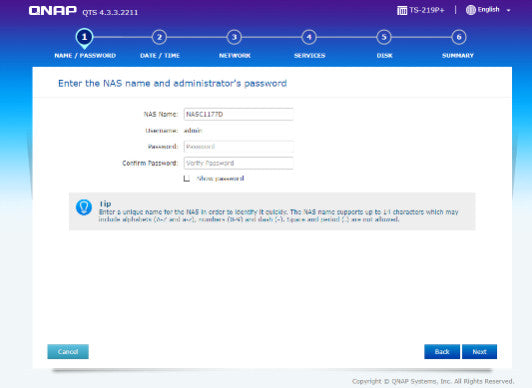Click the NAS Name field label
532x388 pixels.
click(160, 114)
